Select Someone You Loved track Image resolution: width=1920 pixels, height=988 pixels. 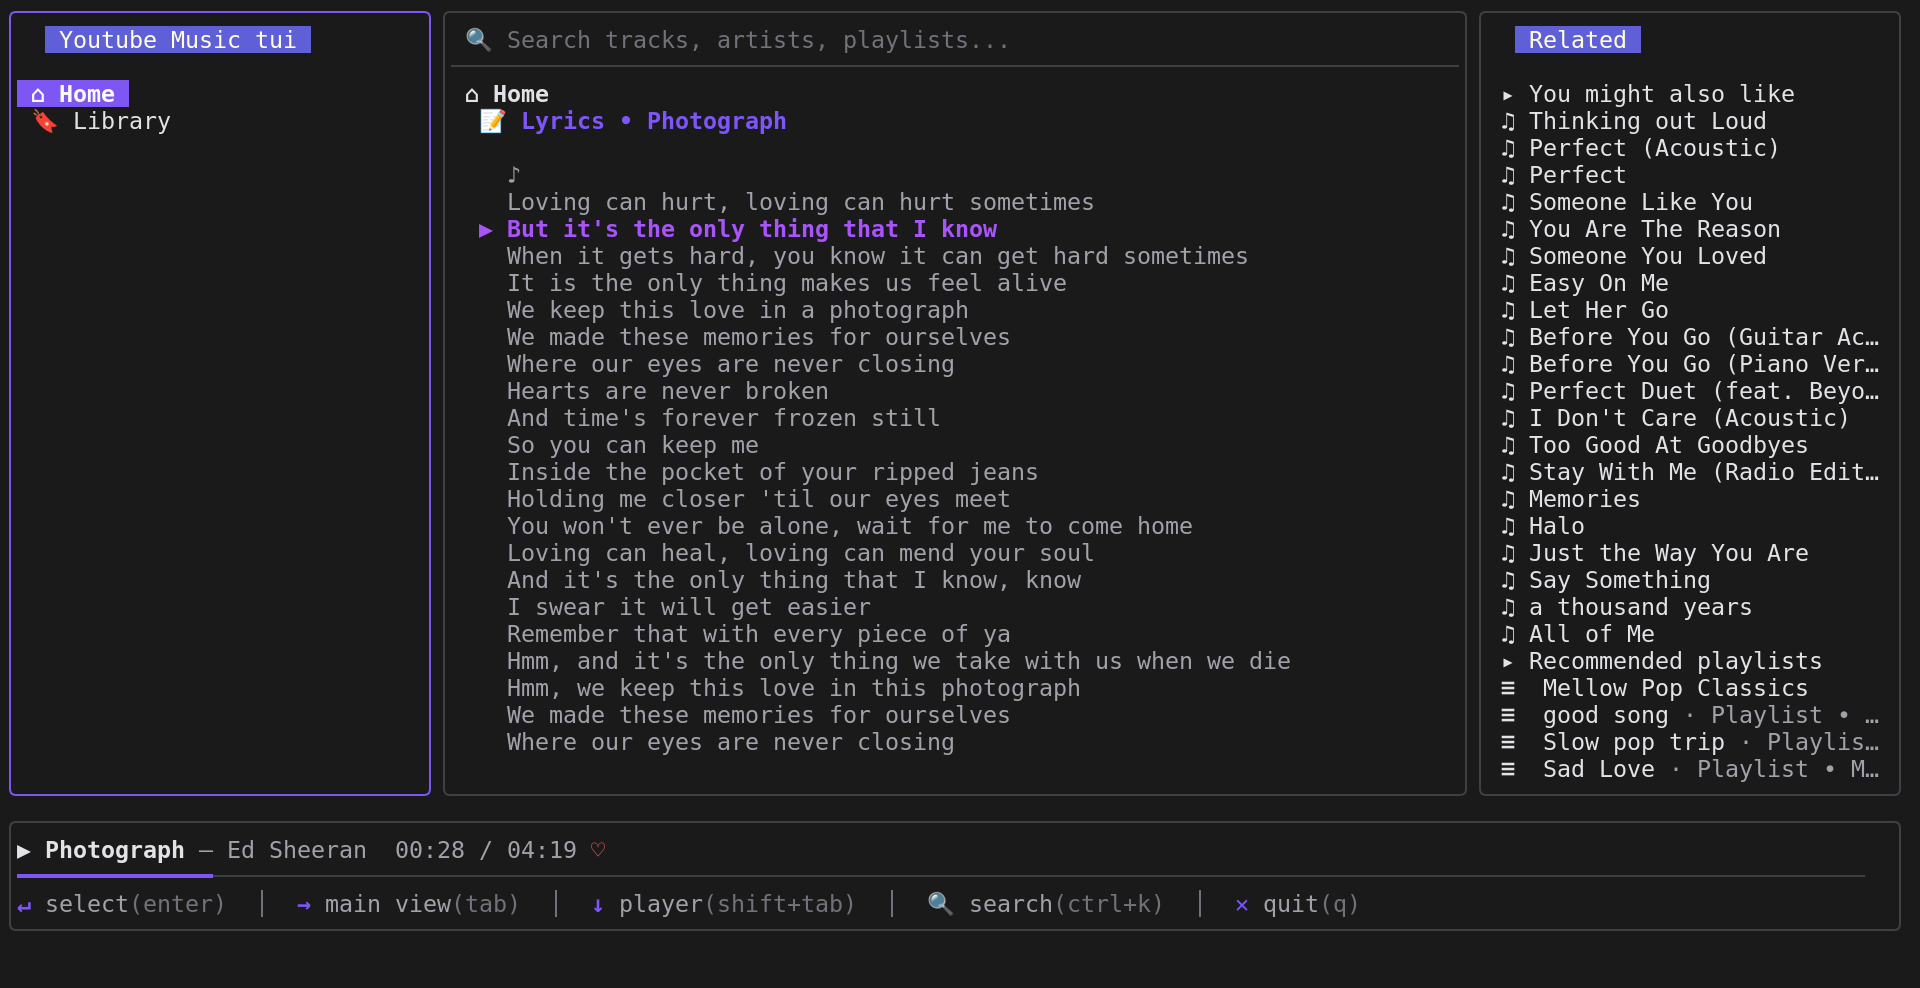point(1647,256)
